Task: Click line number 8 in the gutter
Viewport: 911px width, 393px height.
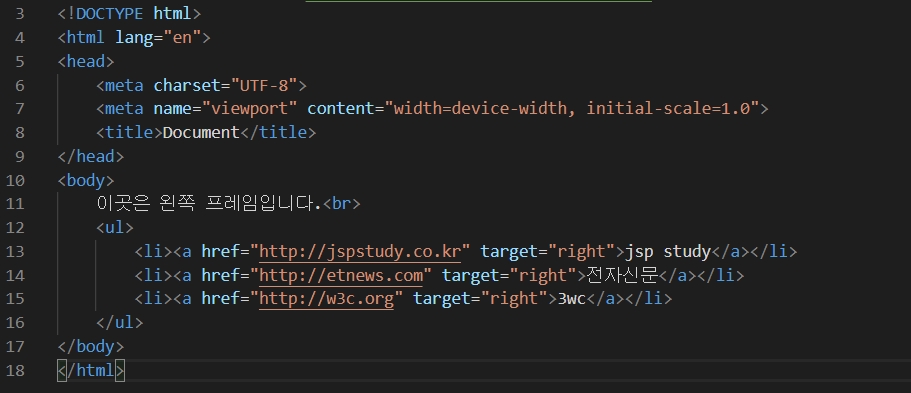Action: (x=20, y=133)
